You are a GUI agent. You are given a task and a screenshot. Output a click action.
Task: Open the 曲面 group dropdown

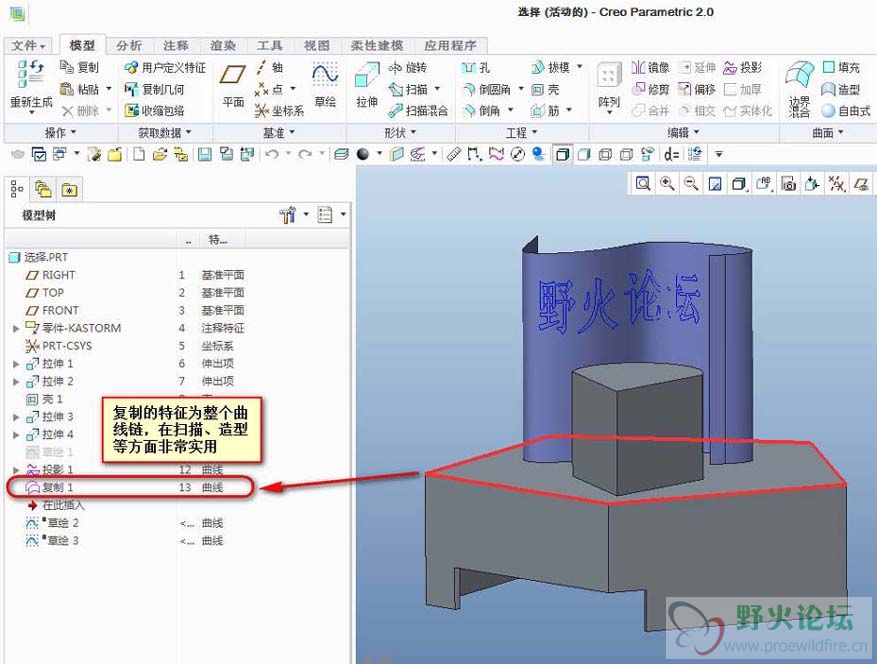tap(828, 133)
